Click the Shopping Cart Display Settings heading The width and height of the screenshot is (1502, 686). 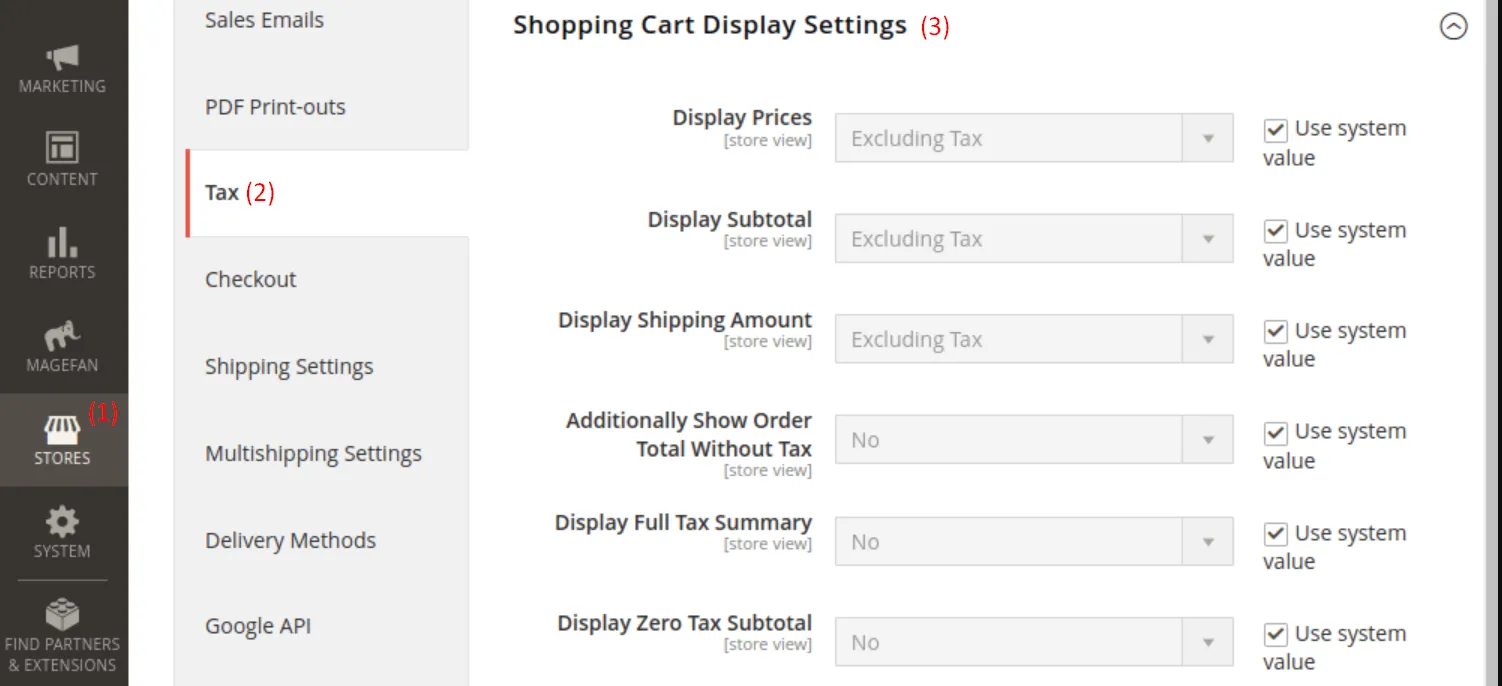(710, 26)
